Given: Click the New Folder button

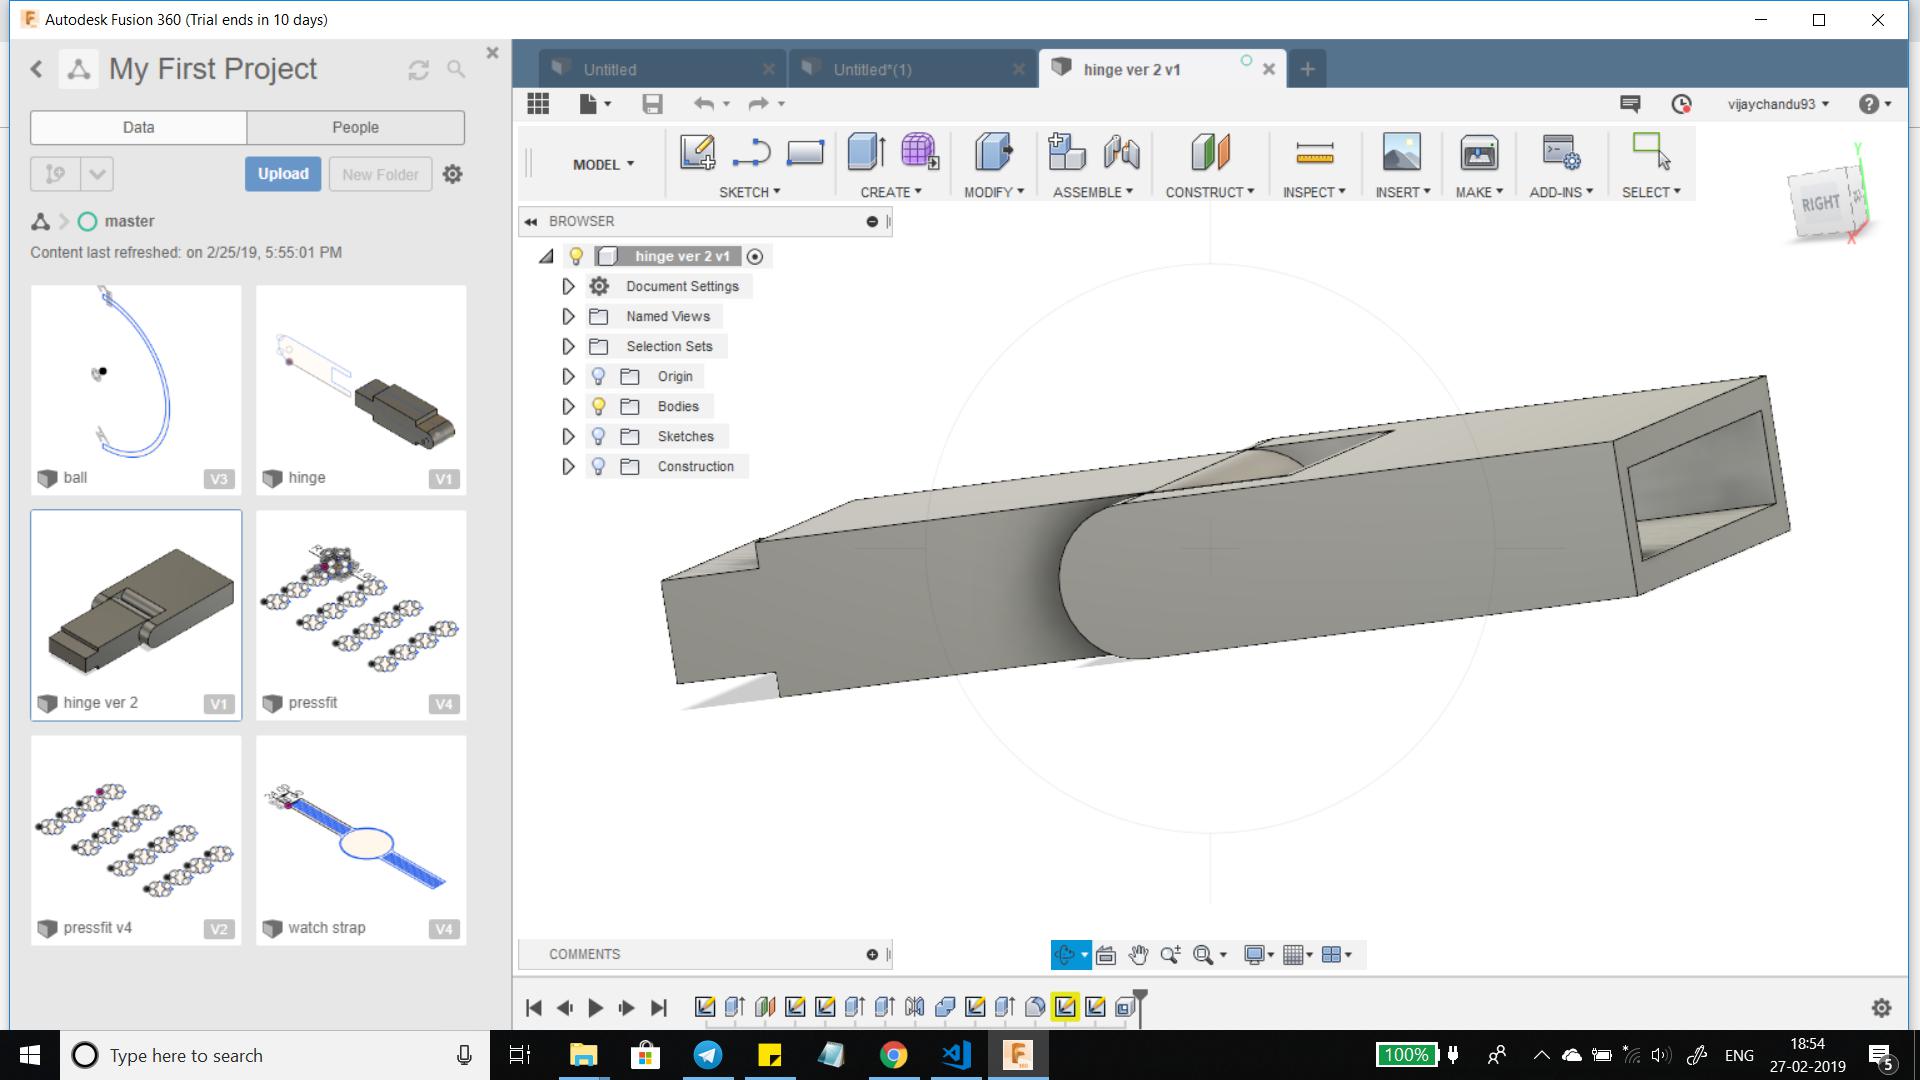Looking at the screenshot, I should tap(380, 174).
